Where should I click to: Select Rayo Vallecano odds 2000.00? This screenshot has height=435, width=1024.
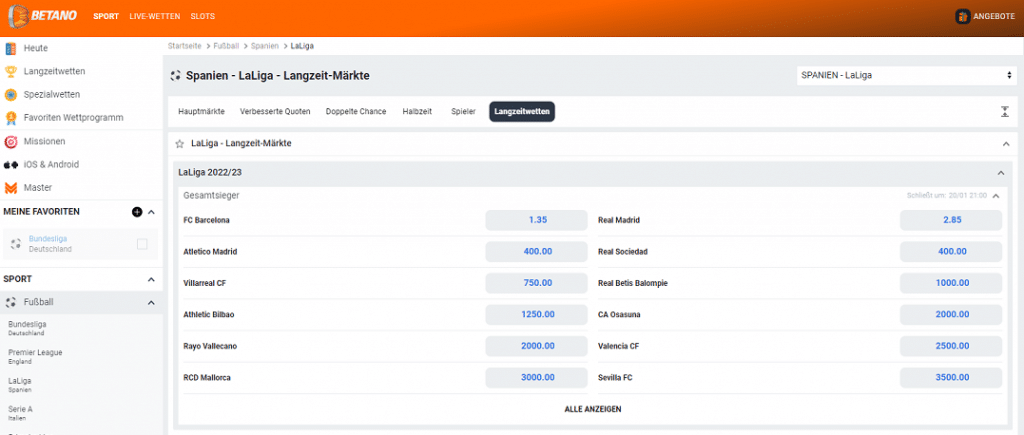pyautogui.click(x=537, y=346)
